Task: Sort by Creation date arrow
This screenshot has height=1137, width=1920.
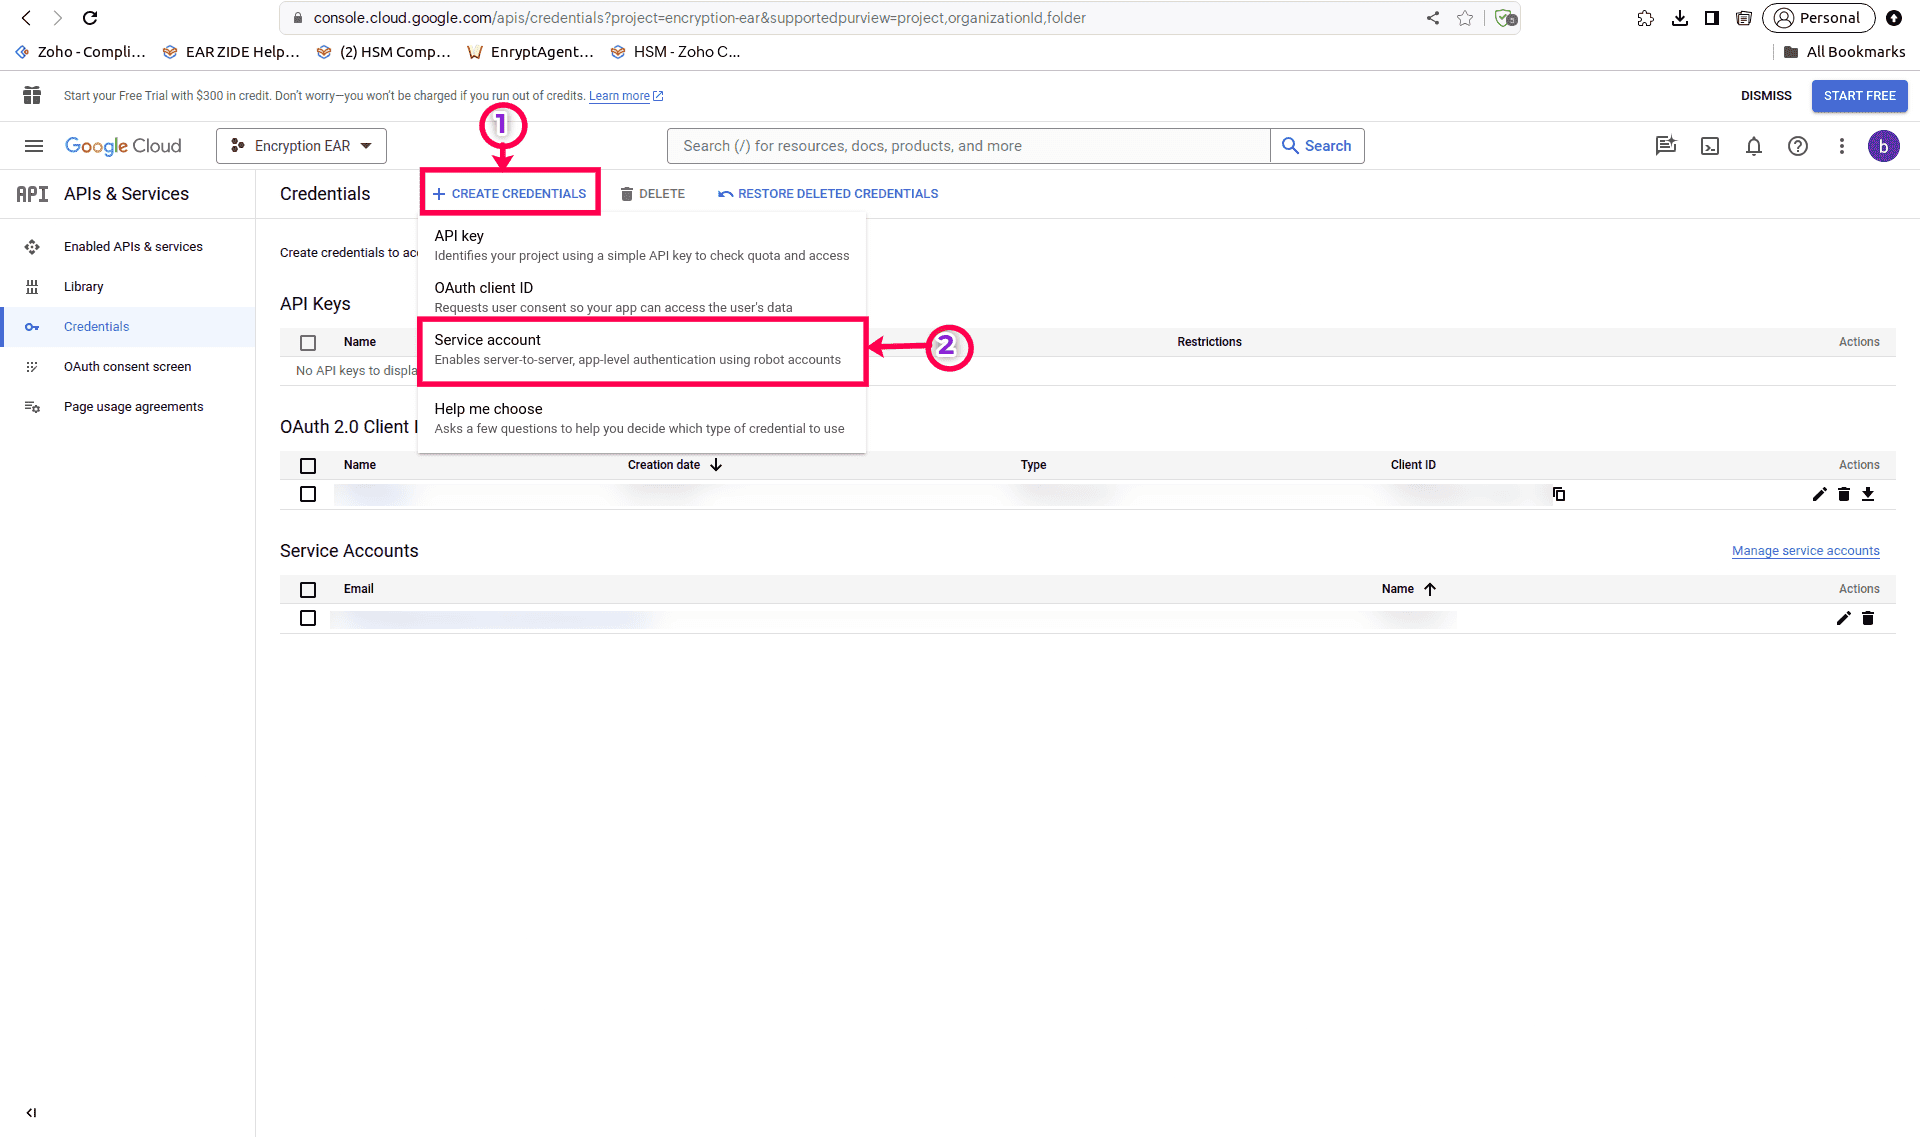Action: coord(716,465)
